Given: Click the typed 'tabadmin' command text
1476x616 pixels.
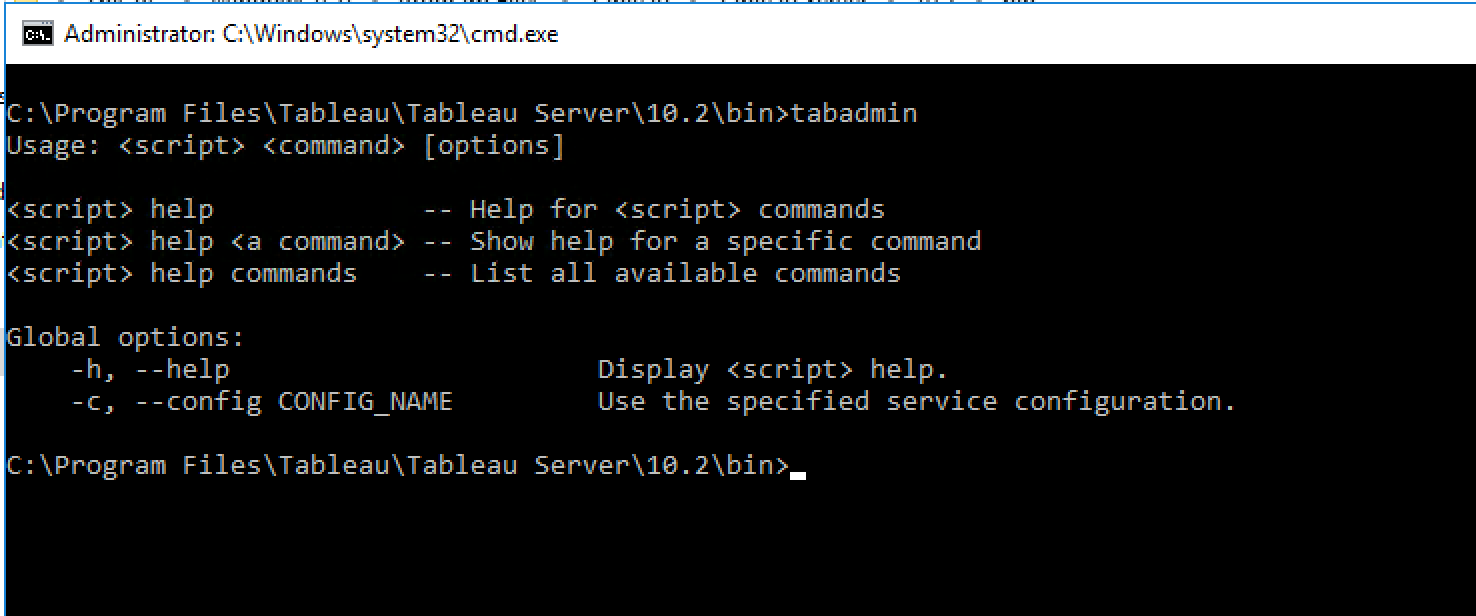Looking at the screenshot, I should (x=854, y=113).
